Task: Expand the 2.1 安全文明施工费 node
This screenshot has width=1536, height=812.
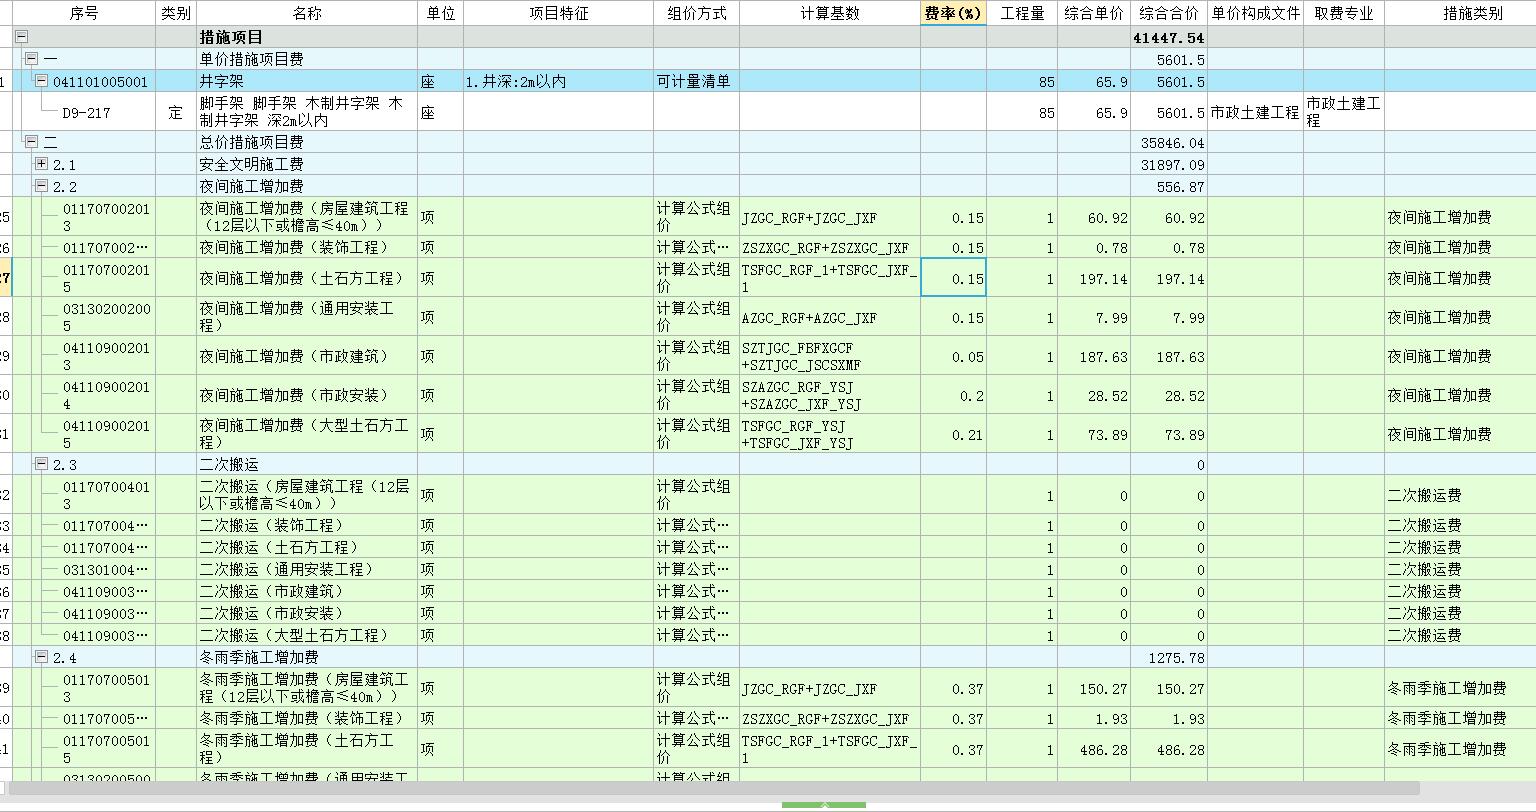Action: coord(41,164)
